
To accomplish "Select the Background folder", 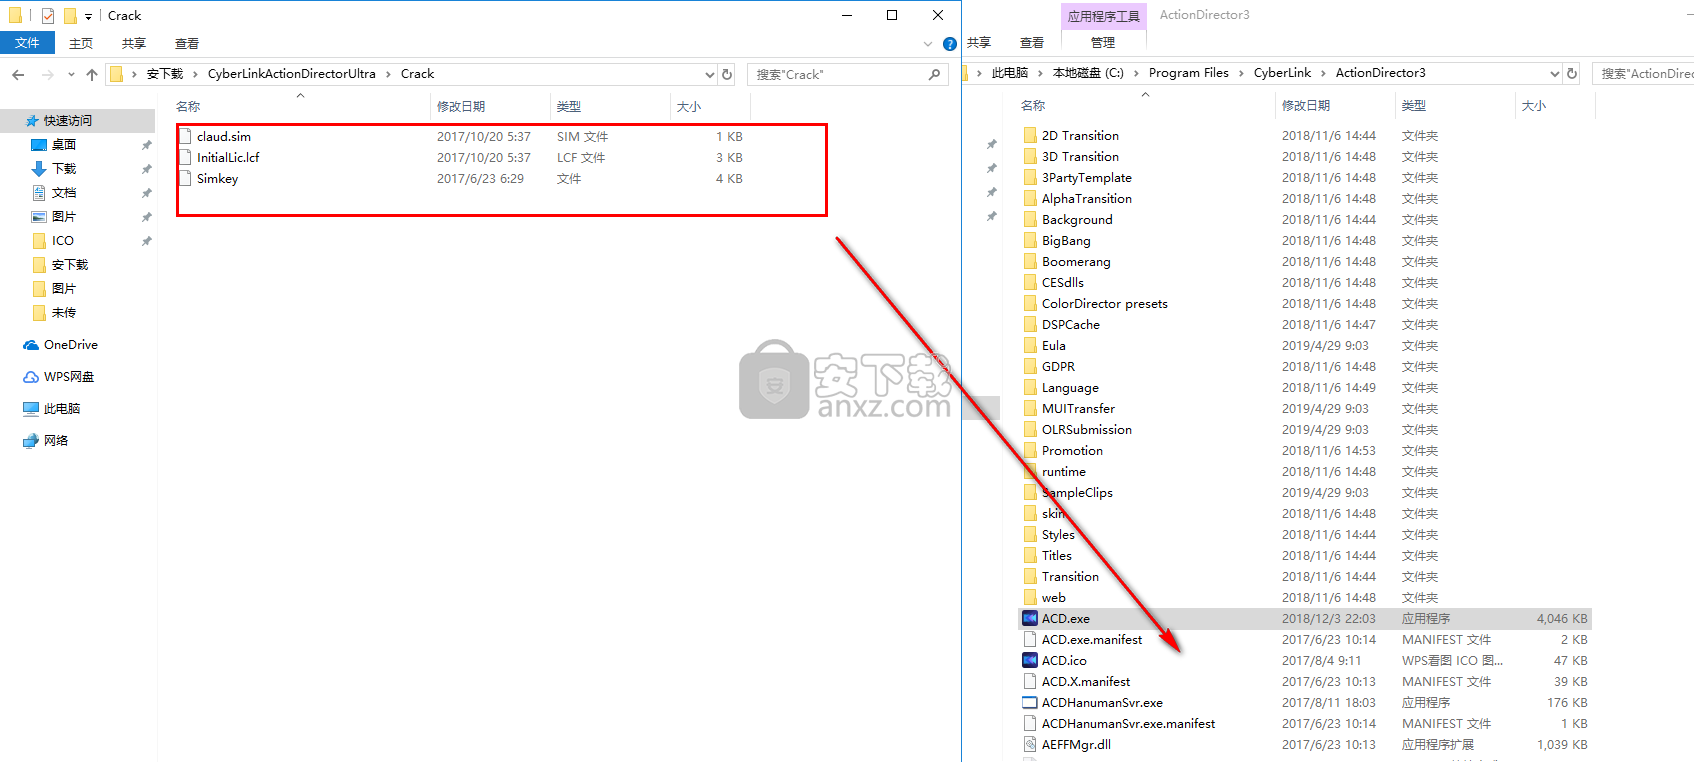I will (x=1077, y=220).
